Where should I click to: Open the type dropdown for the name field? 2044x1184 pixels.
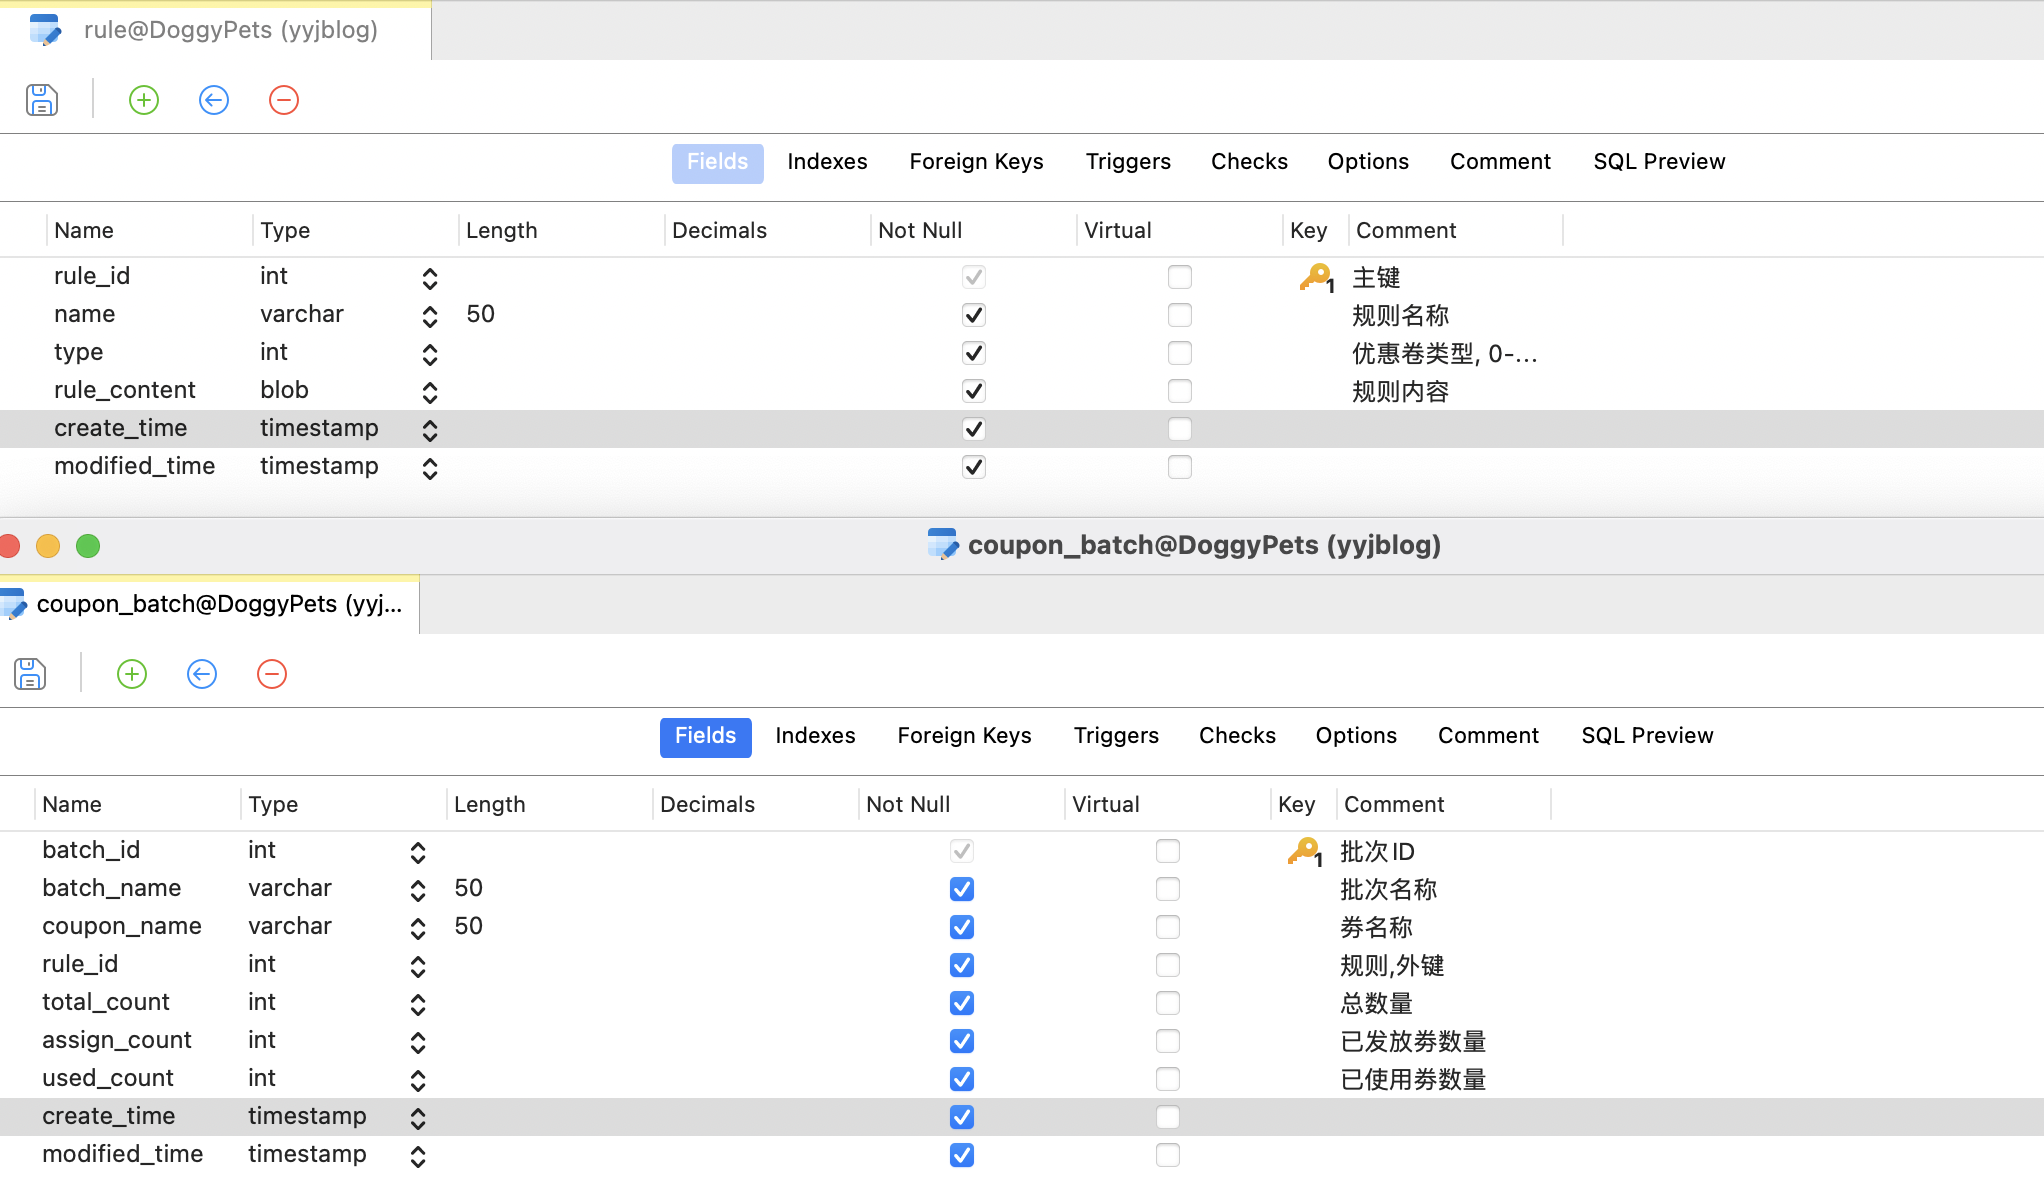[430, 316]
